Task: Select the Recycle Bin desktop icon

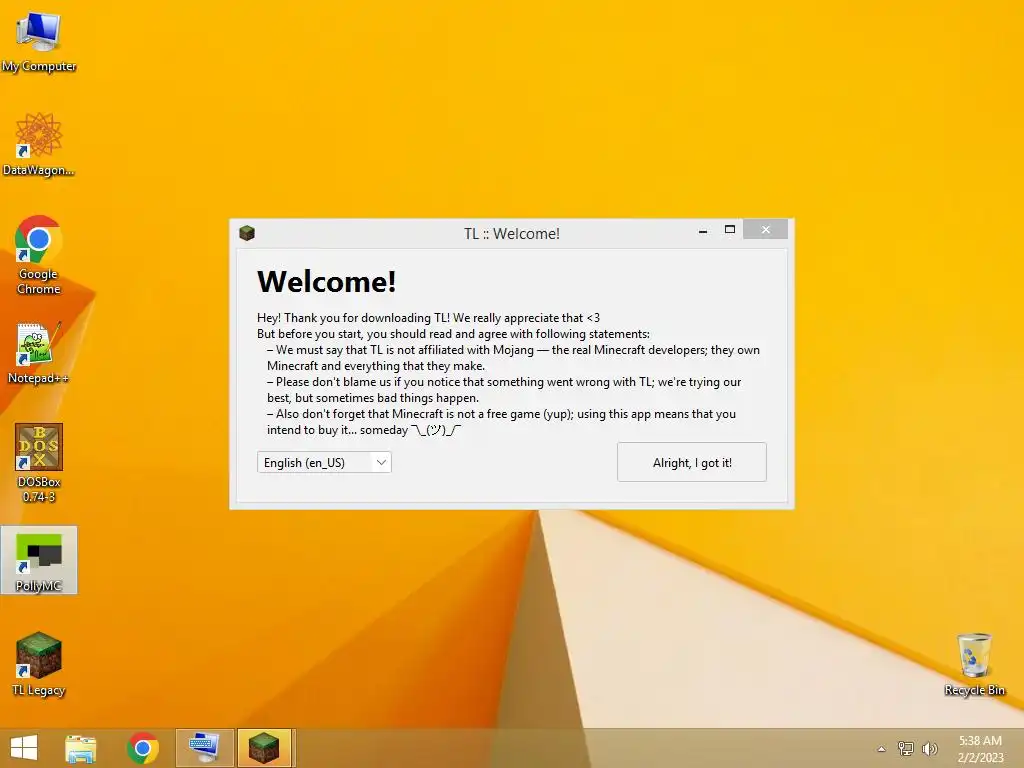Action: 974,664
